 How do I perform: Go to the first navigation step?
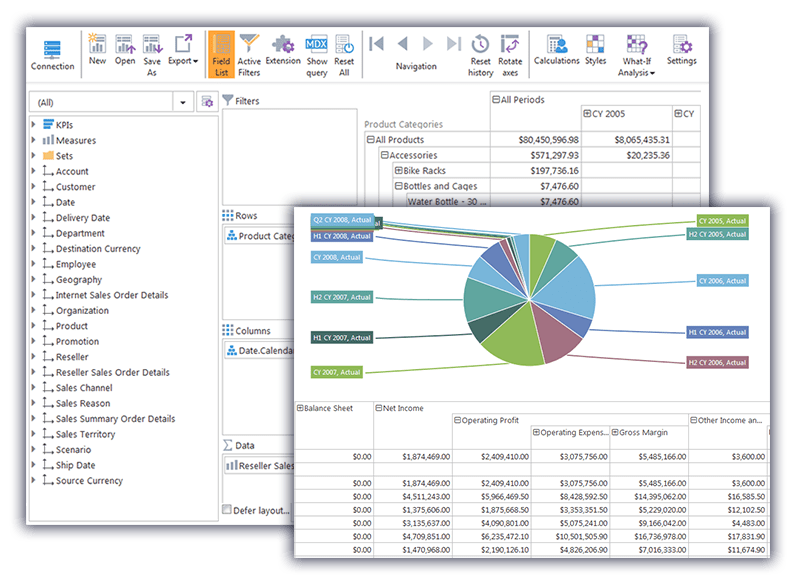(x=377, y=44)
